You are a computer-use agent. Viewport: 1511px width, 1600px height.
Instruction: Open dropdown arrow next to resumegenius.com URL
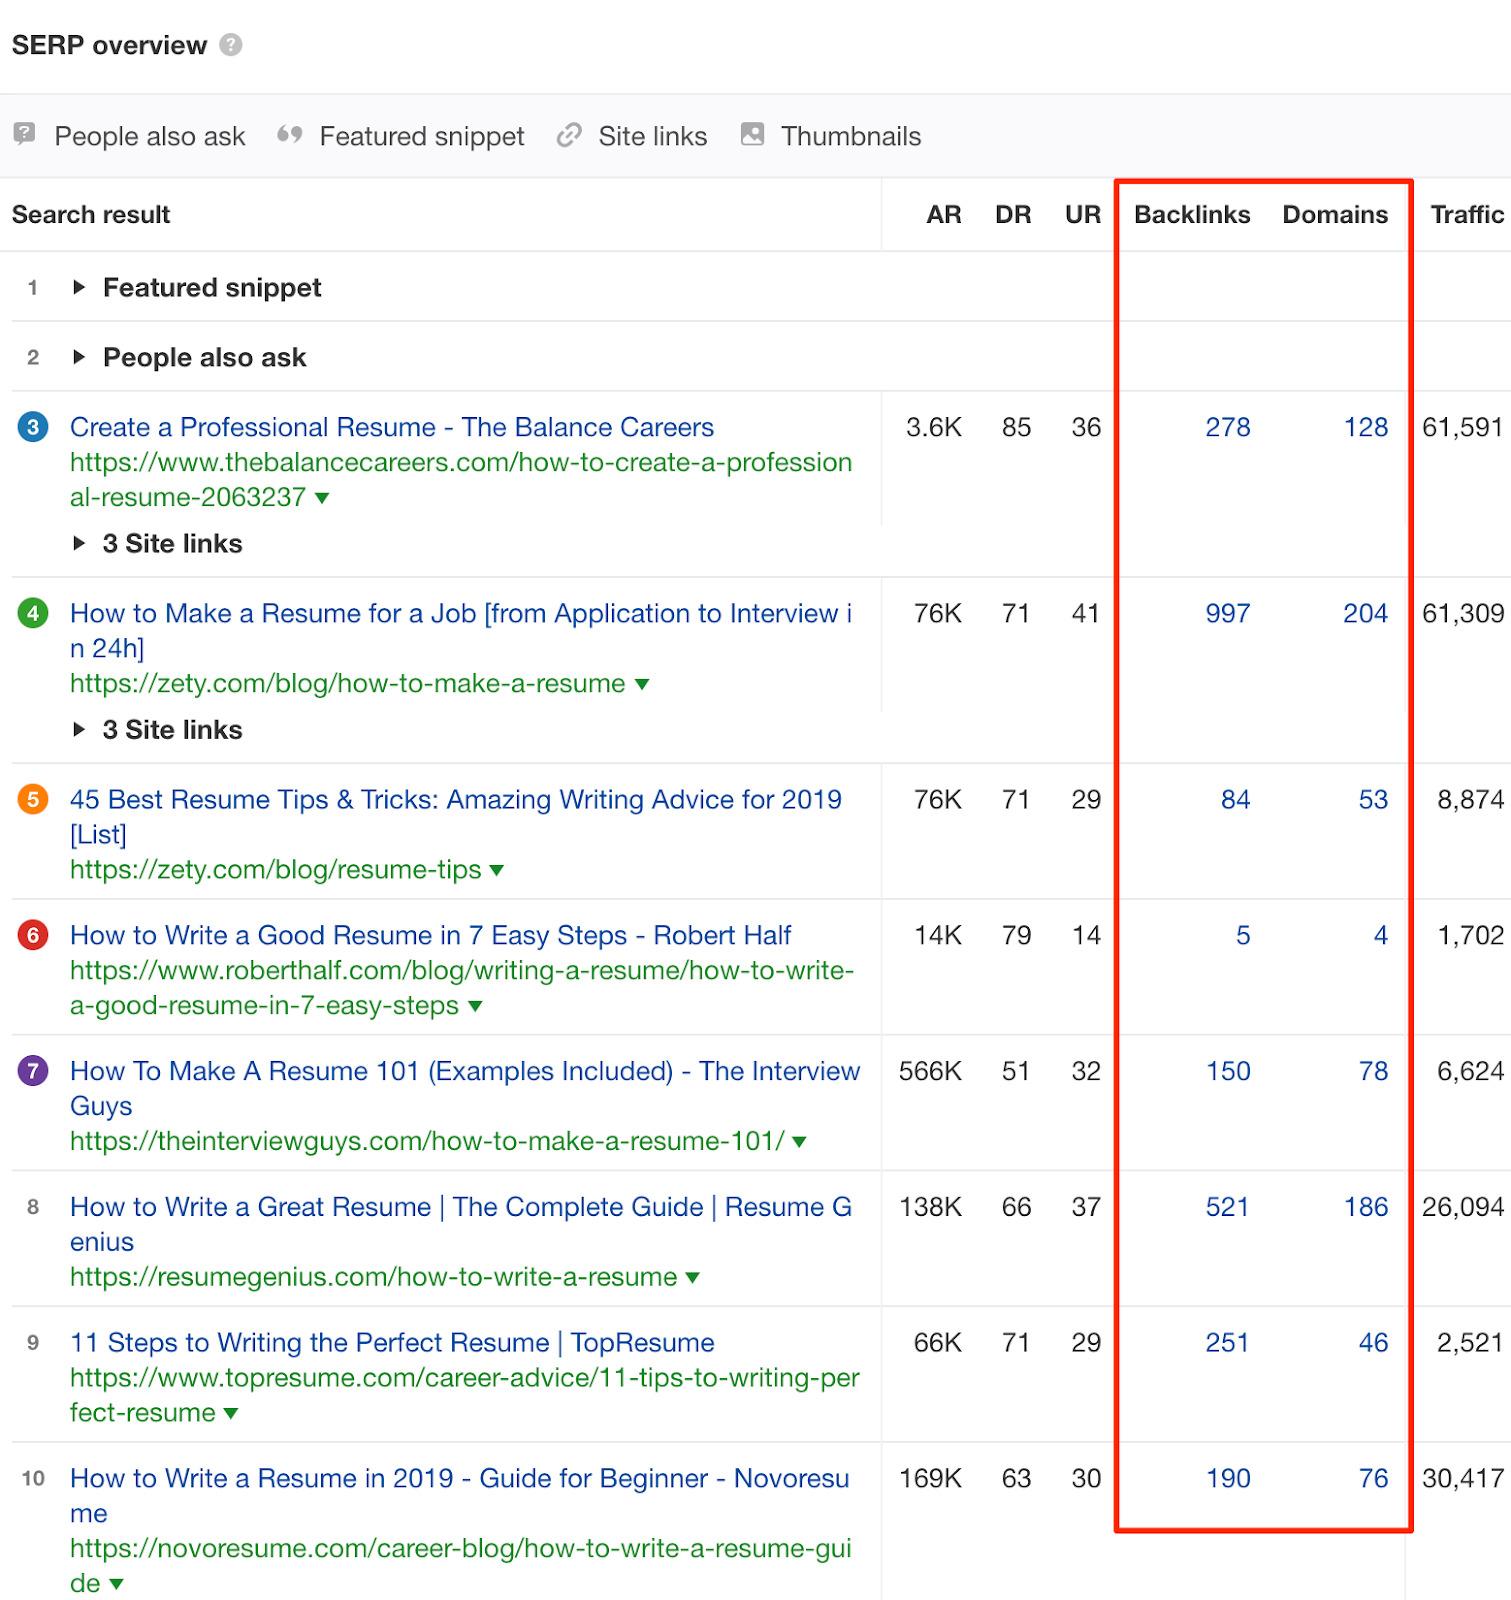[693, 1278]
